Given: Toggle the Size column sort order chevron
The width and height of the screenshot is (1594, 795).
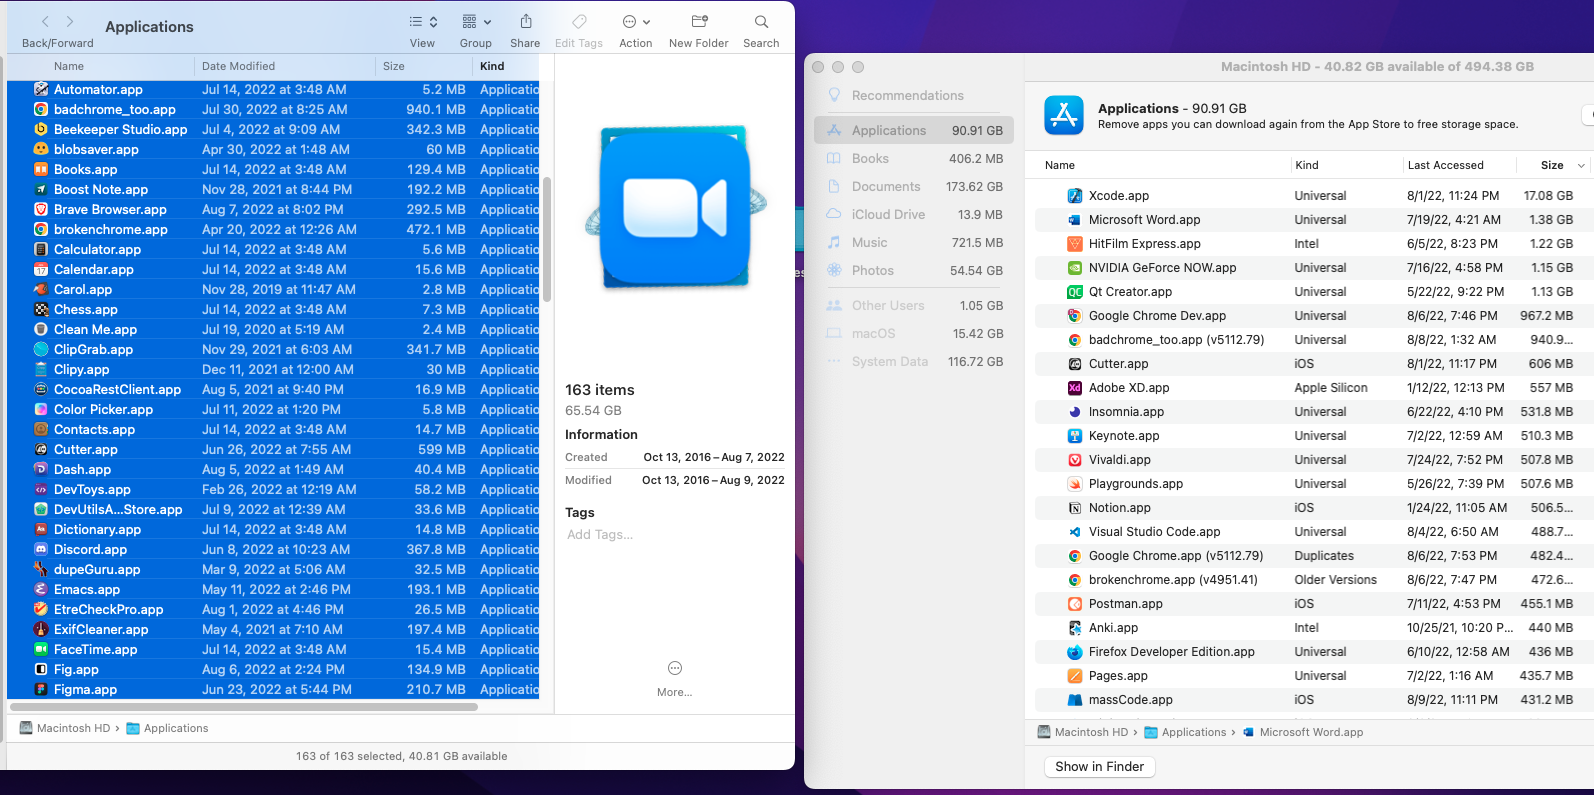Looking at the screenshot, I should [1581, 166].
